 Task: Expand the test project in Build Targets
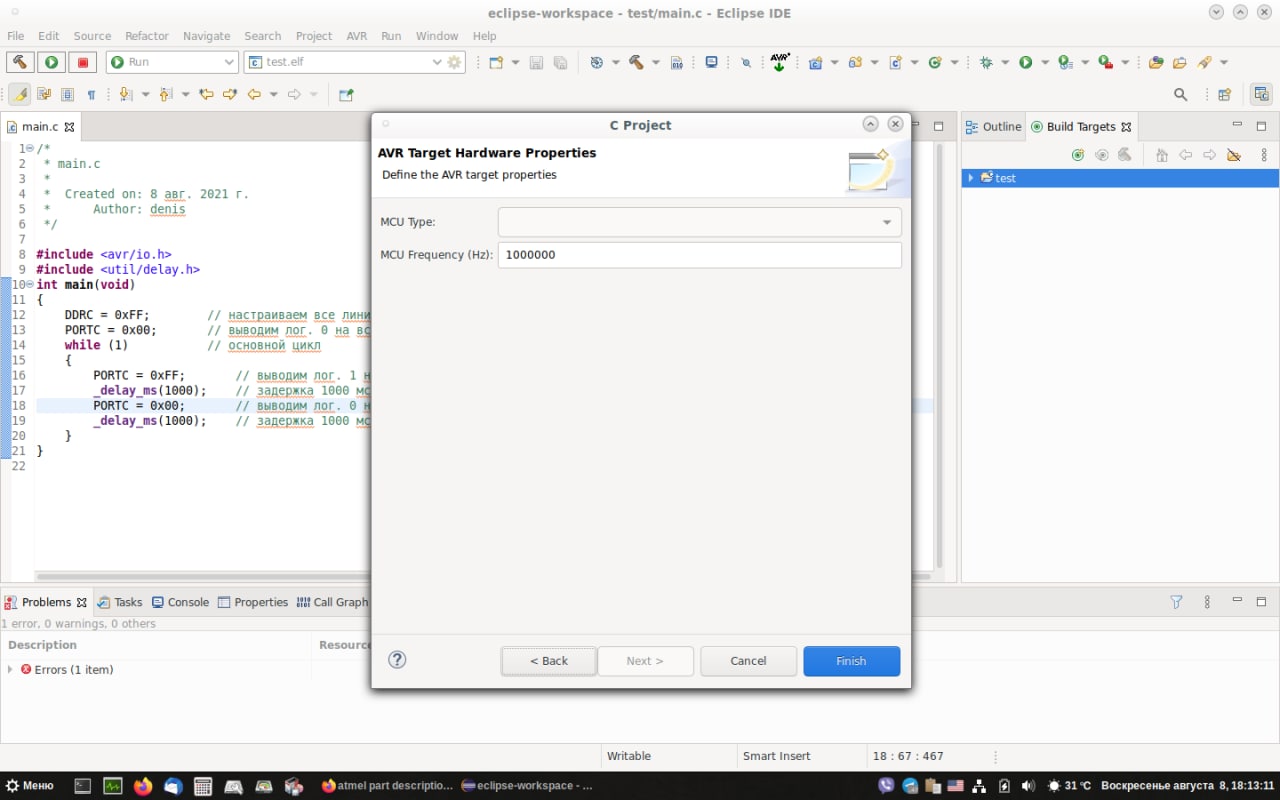[x=970, y=178]
